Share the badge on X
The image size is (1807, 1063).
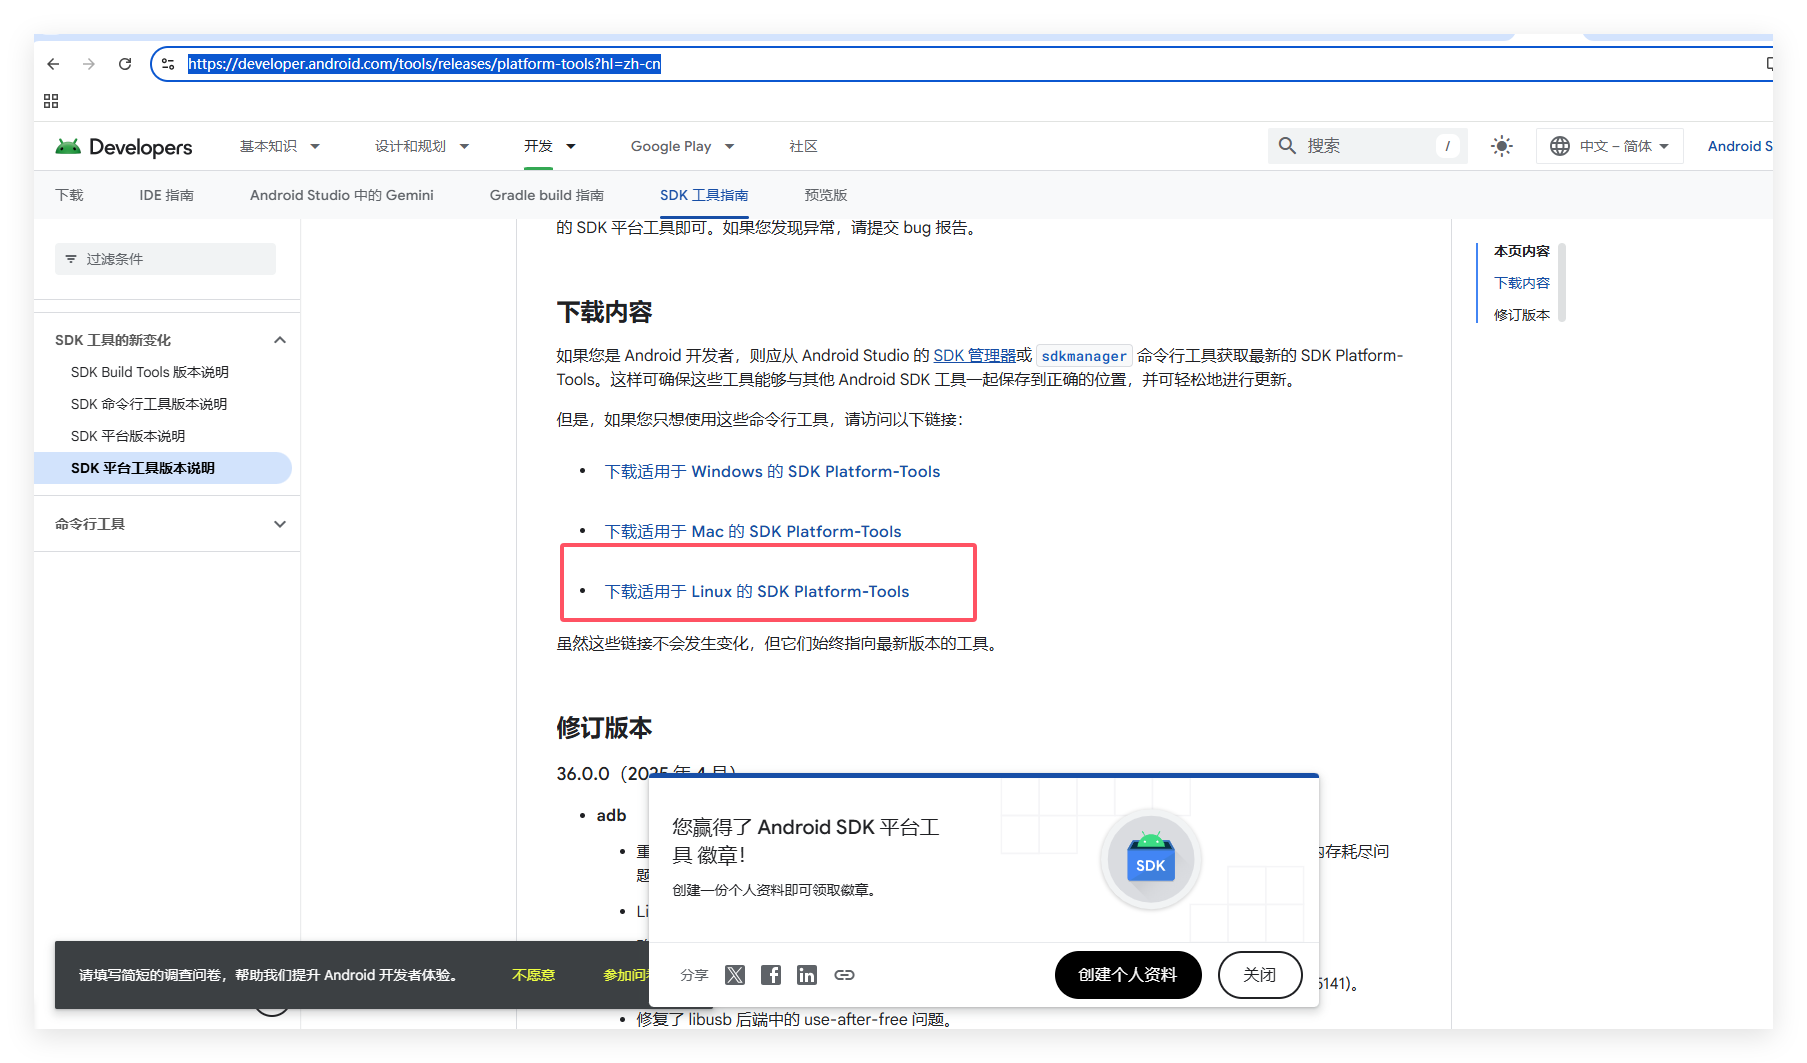click(x=735, y=975)
